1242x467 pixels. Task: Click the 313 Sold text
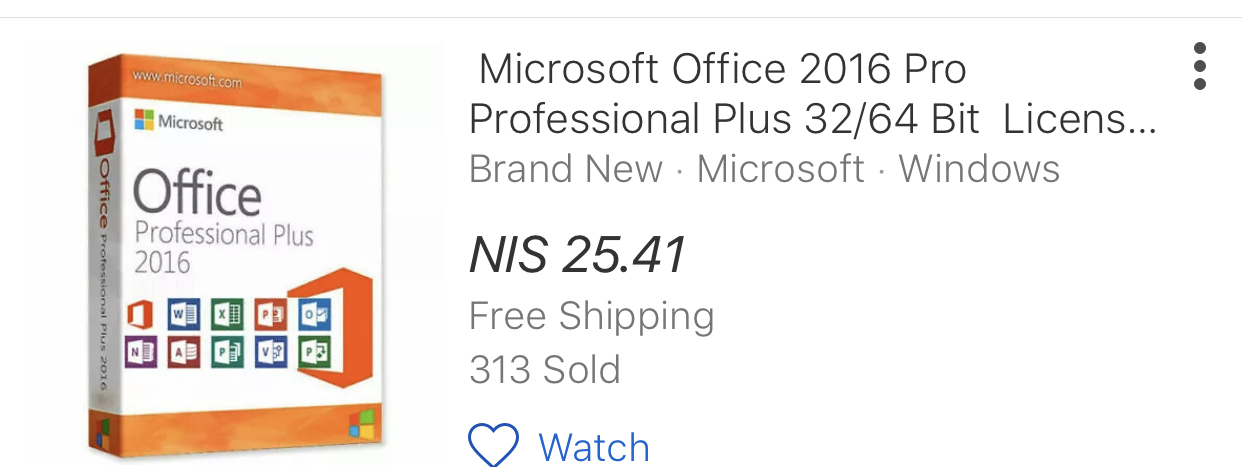545,369
